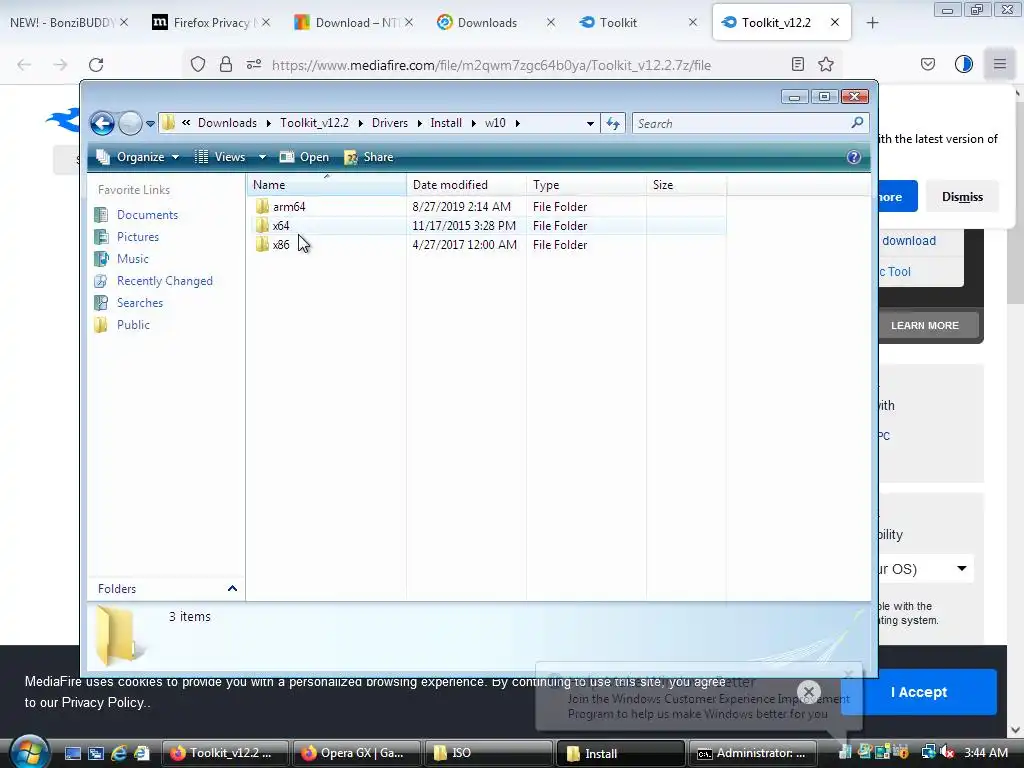Image resolution: width=1024 pixels, height=768 pixels.
Task: Click the 8/27/2019 2:14 AM date cell
Action: 461,206
